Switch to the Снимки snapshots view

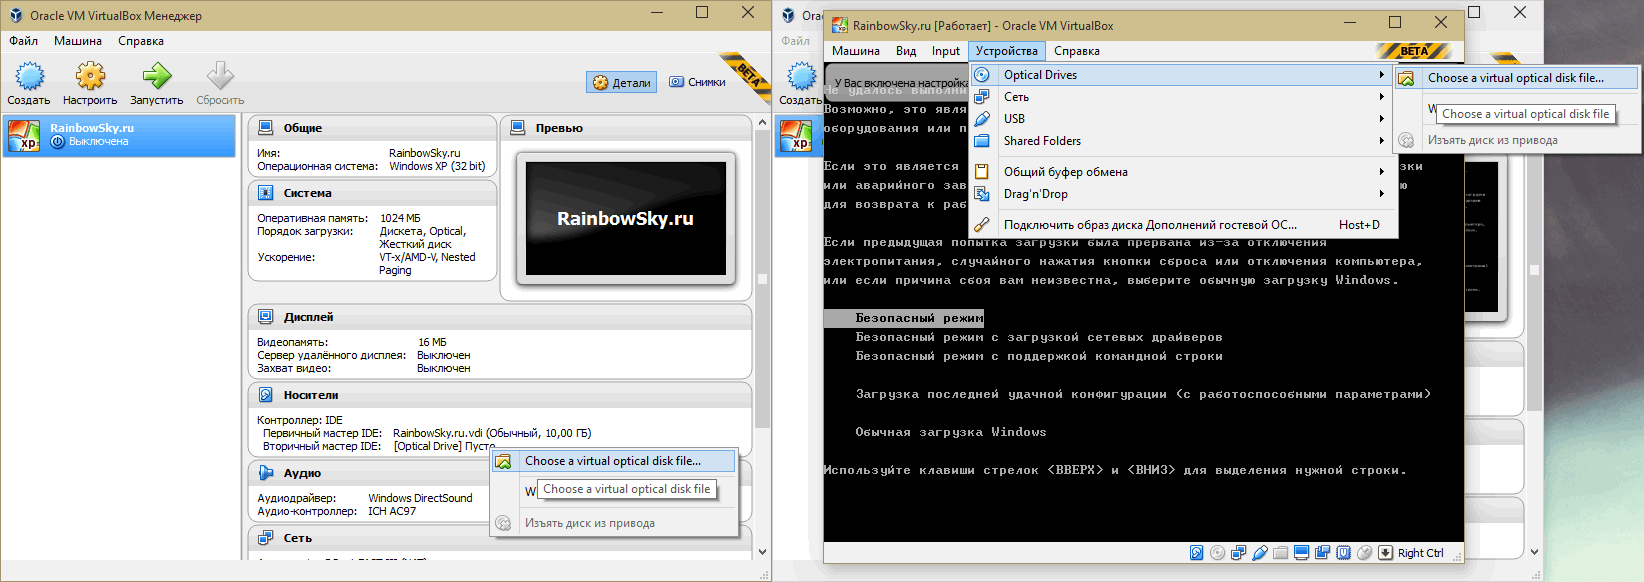pos(698,83)
